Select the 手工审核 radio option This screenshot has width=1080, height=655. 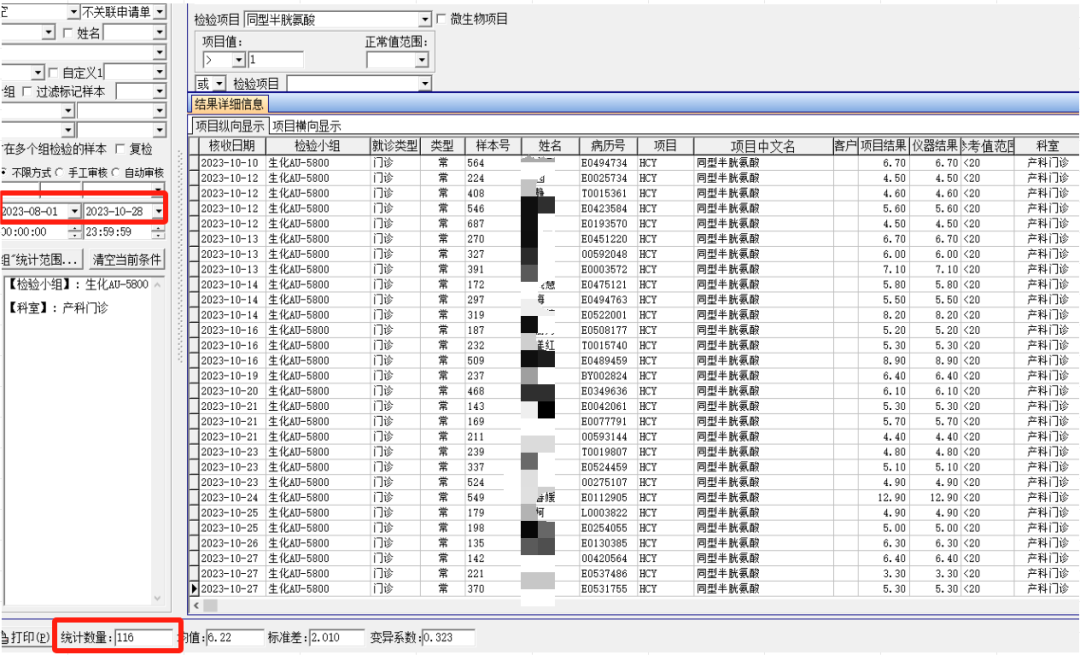[59, 172]
